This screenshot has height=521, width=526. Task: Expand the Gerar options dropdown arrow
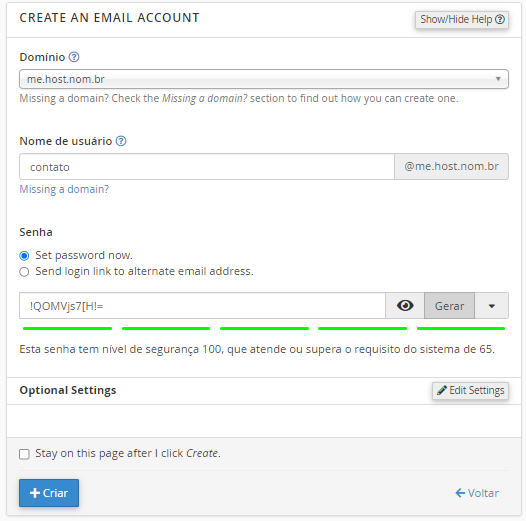(491, 306)
